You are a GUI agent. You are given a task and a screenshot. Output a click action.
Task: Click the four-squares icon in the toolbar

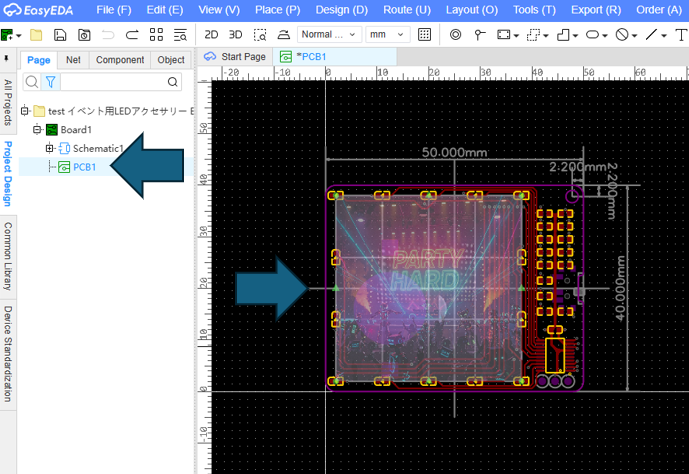(156, 34)
